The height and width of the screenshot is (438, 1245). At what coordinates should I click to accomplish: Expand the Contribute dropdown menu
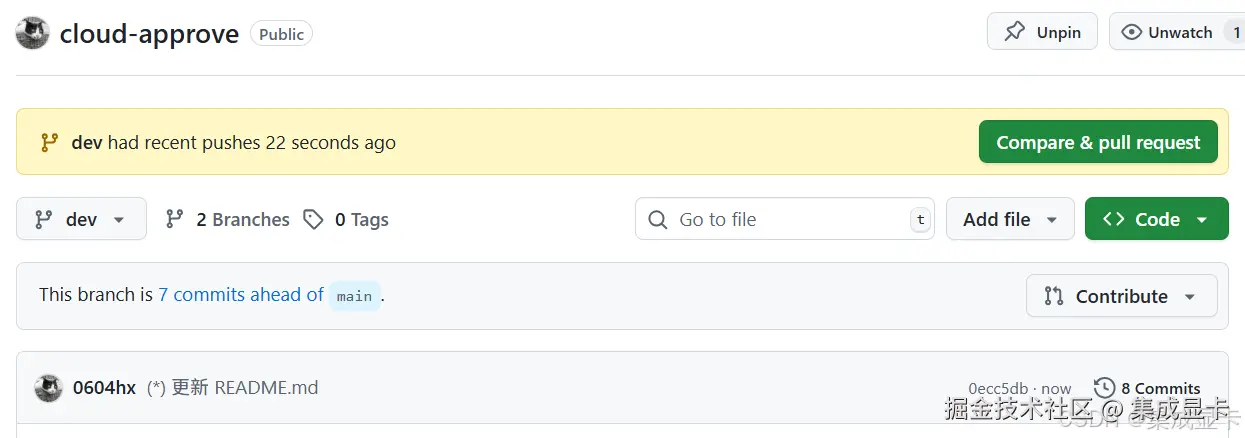click(1121, 296)
